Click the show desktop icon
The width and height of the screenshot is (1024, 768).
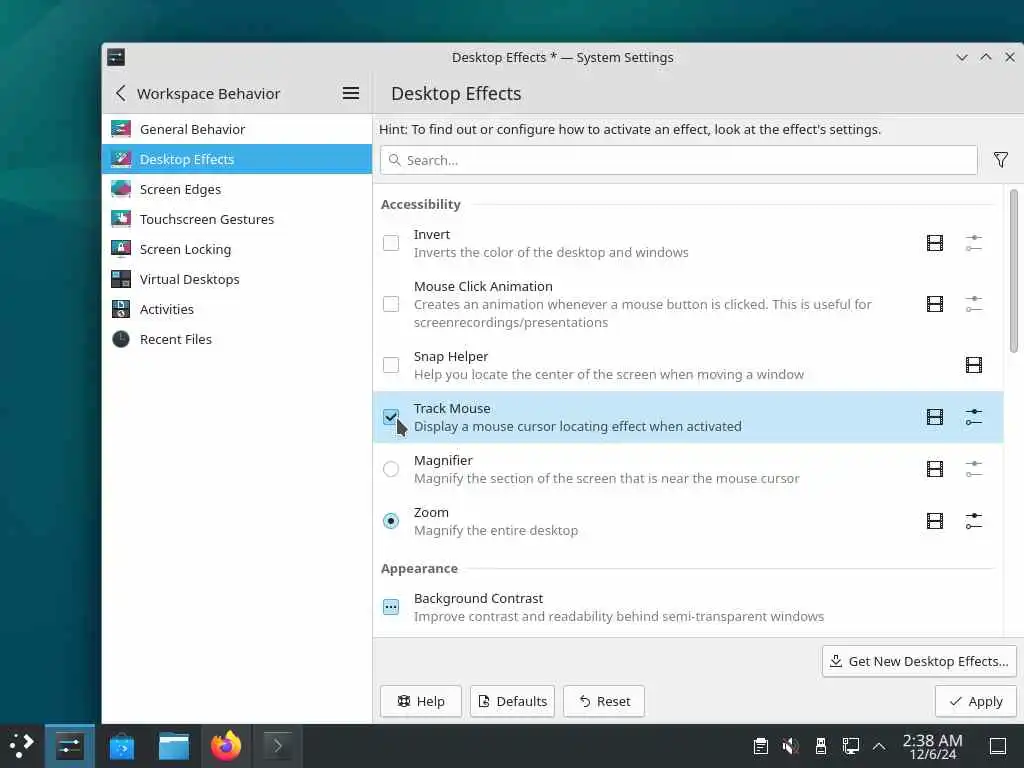(998, 746)
